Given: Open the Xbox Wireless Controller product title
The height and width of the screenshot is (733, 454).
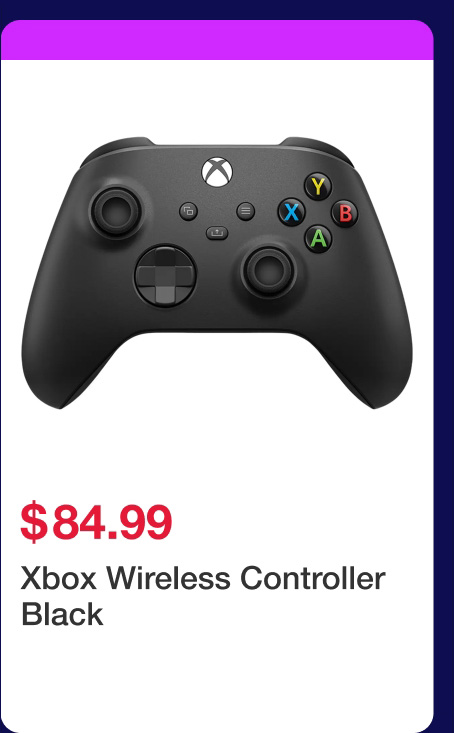Looking at the screenshot, I should 203,578.
